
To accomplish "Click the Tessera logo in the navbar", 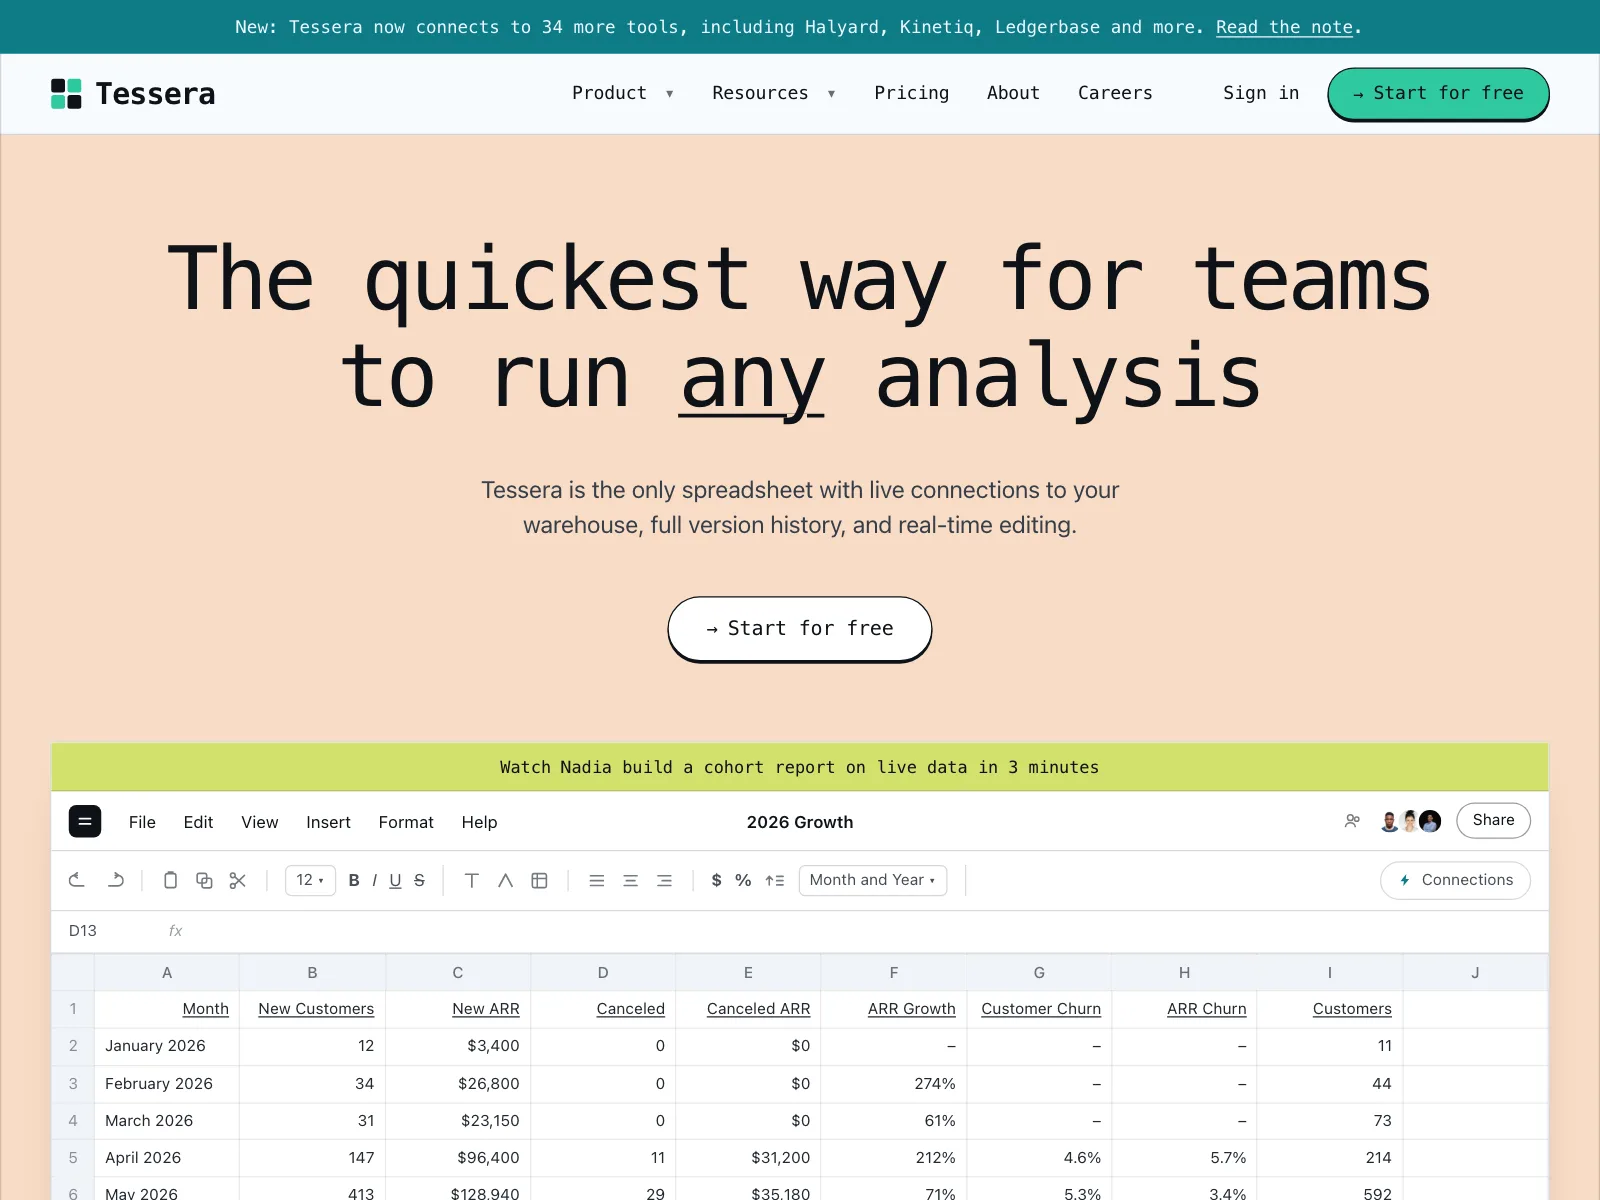I will 133,94.
